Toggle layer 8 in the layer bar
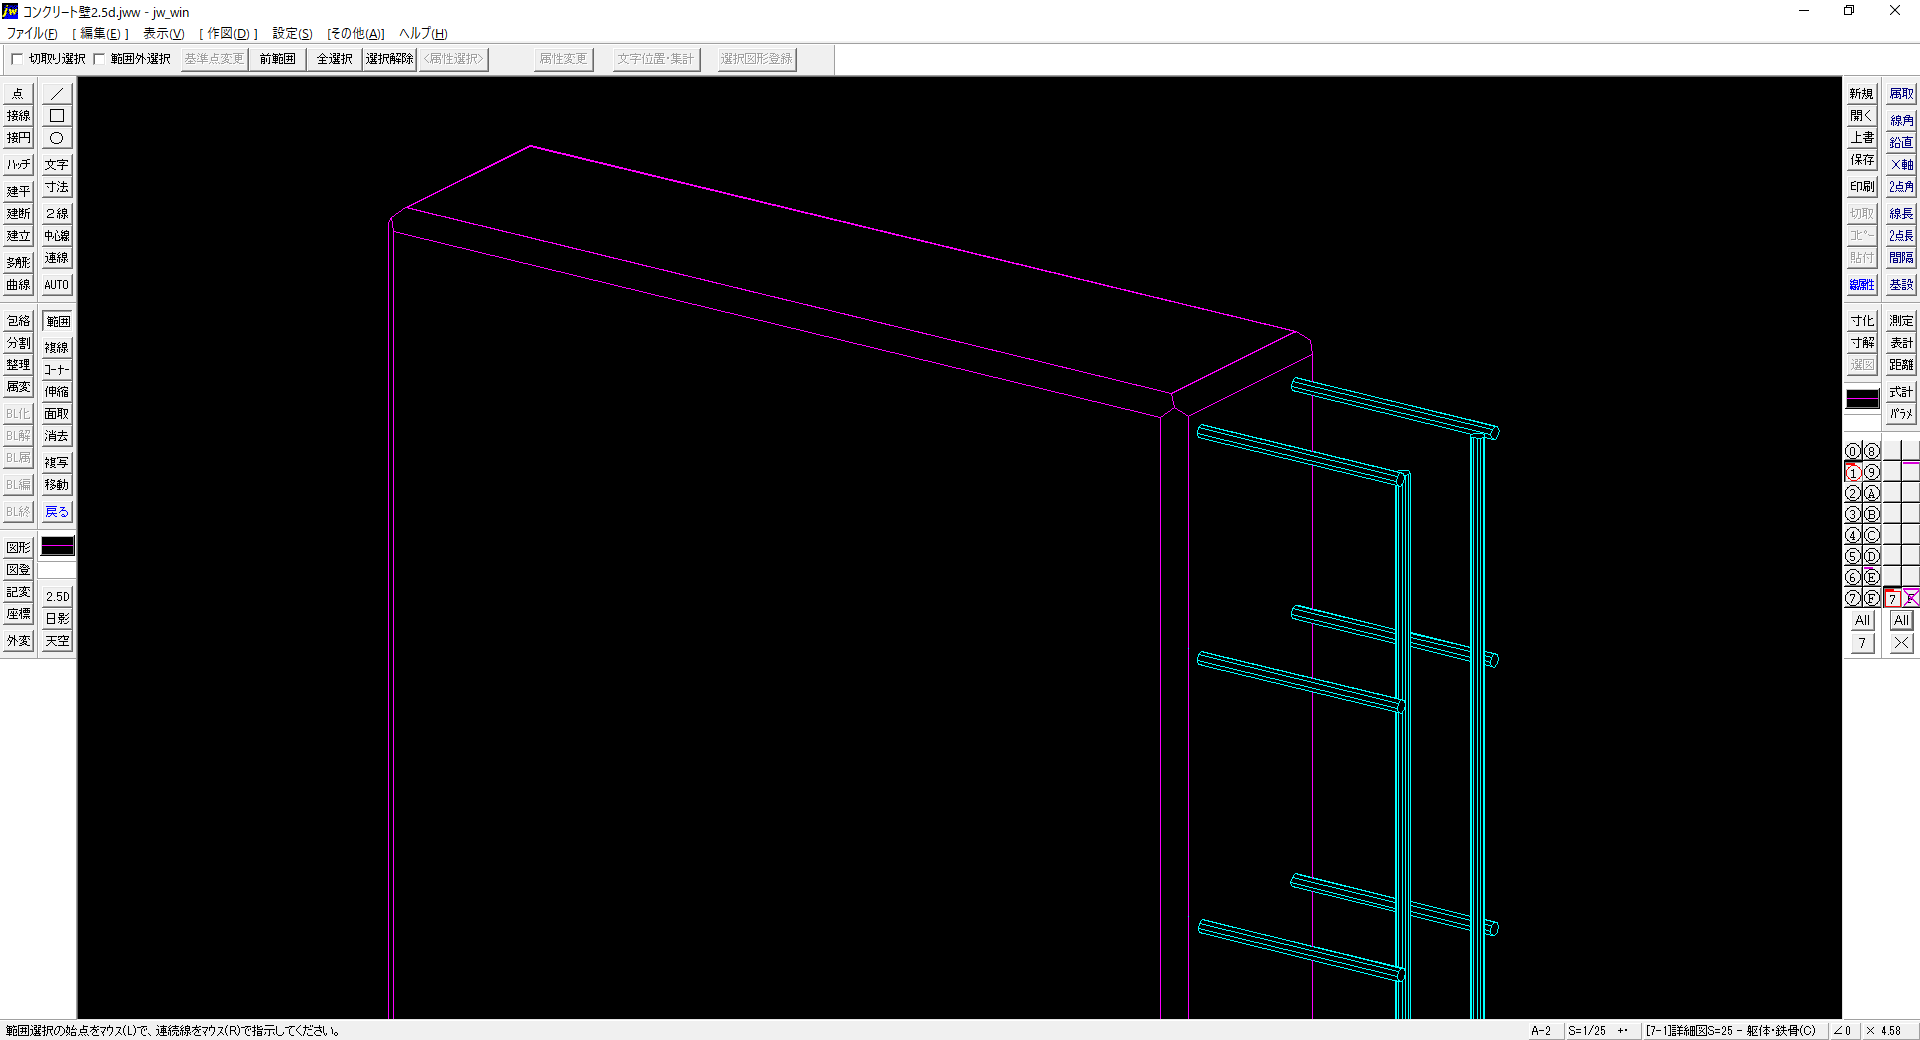 click(x=1871, y=451)
